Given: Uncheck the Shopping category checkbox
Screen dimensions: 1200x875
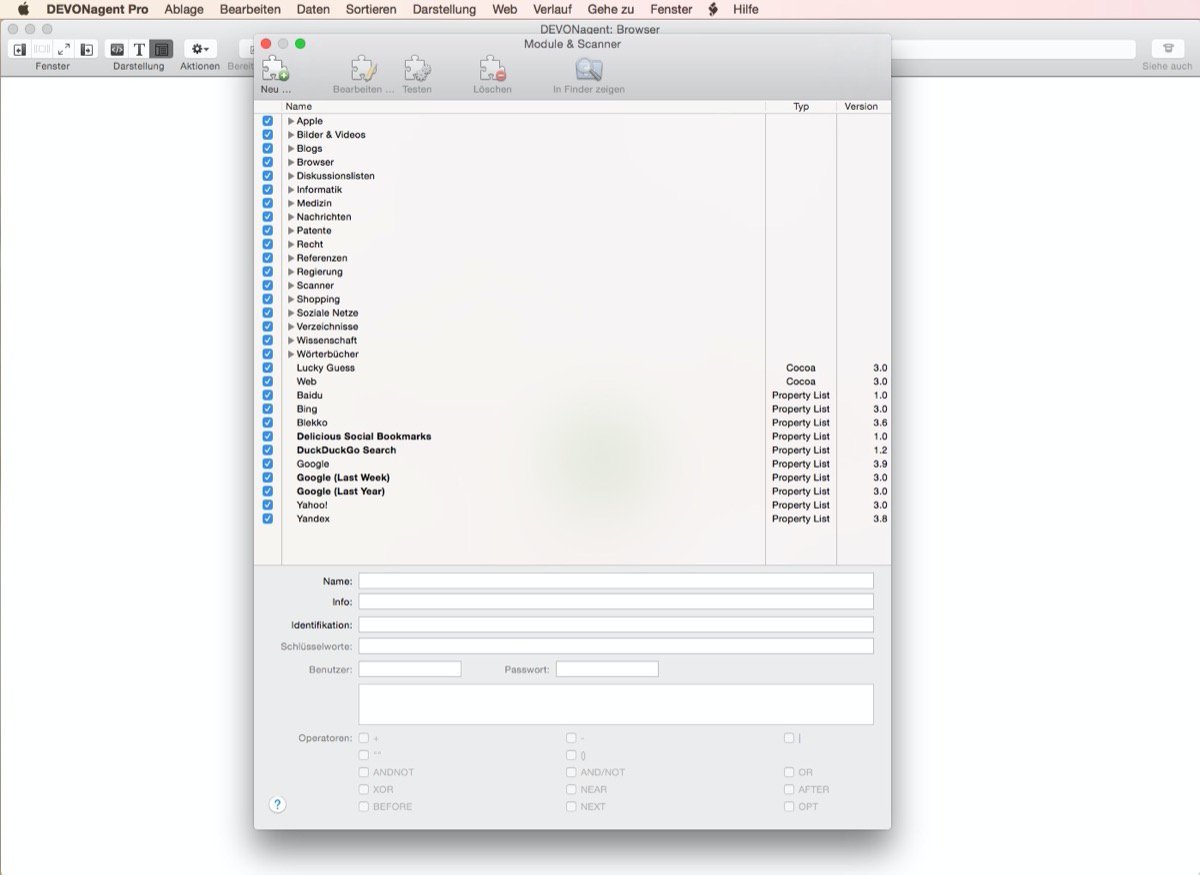Looking at the screenshot, I should (x=267, y=299).
